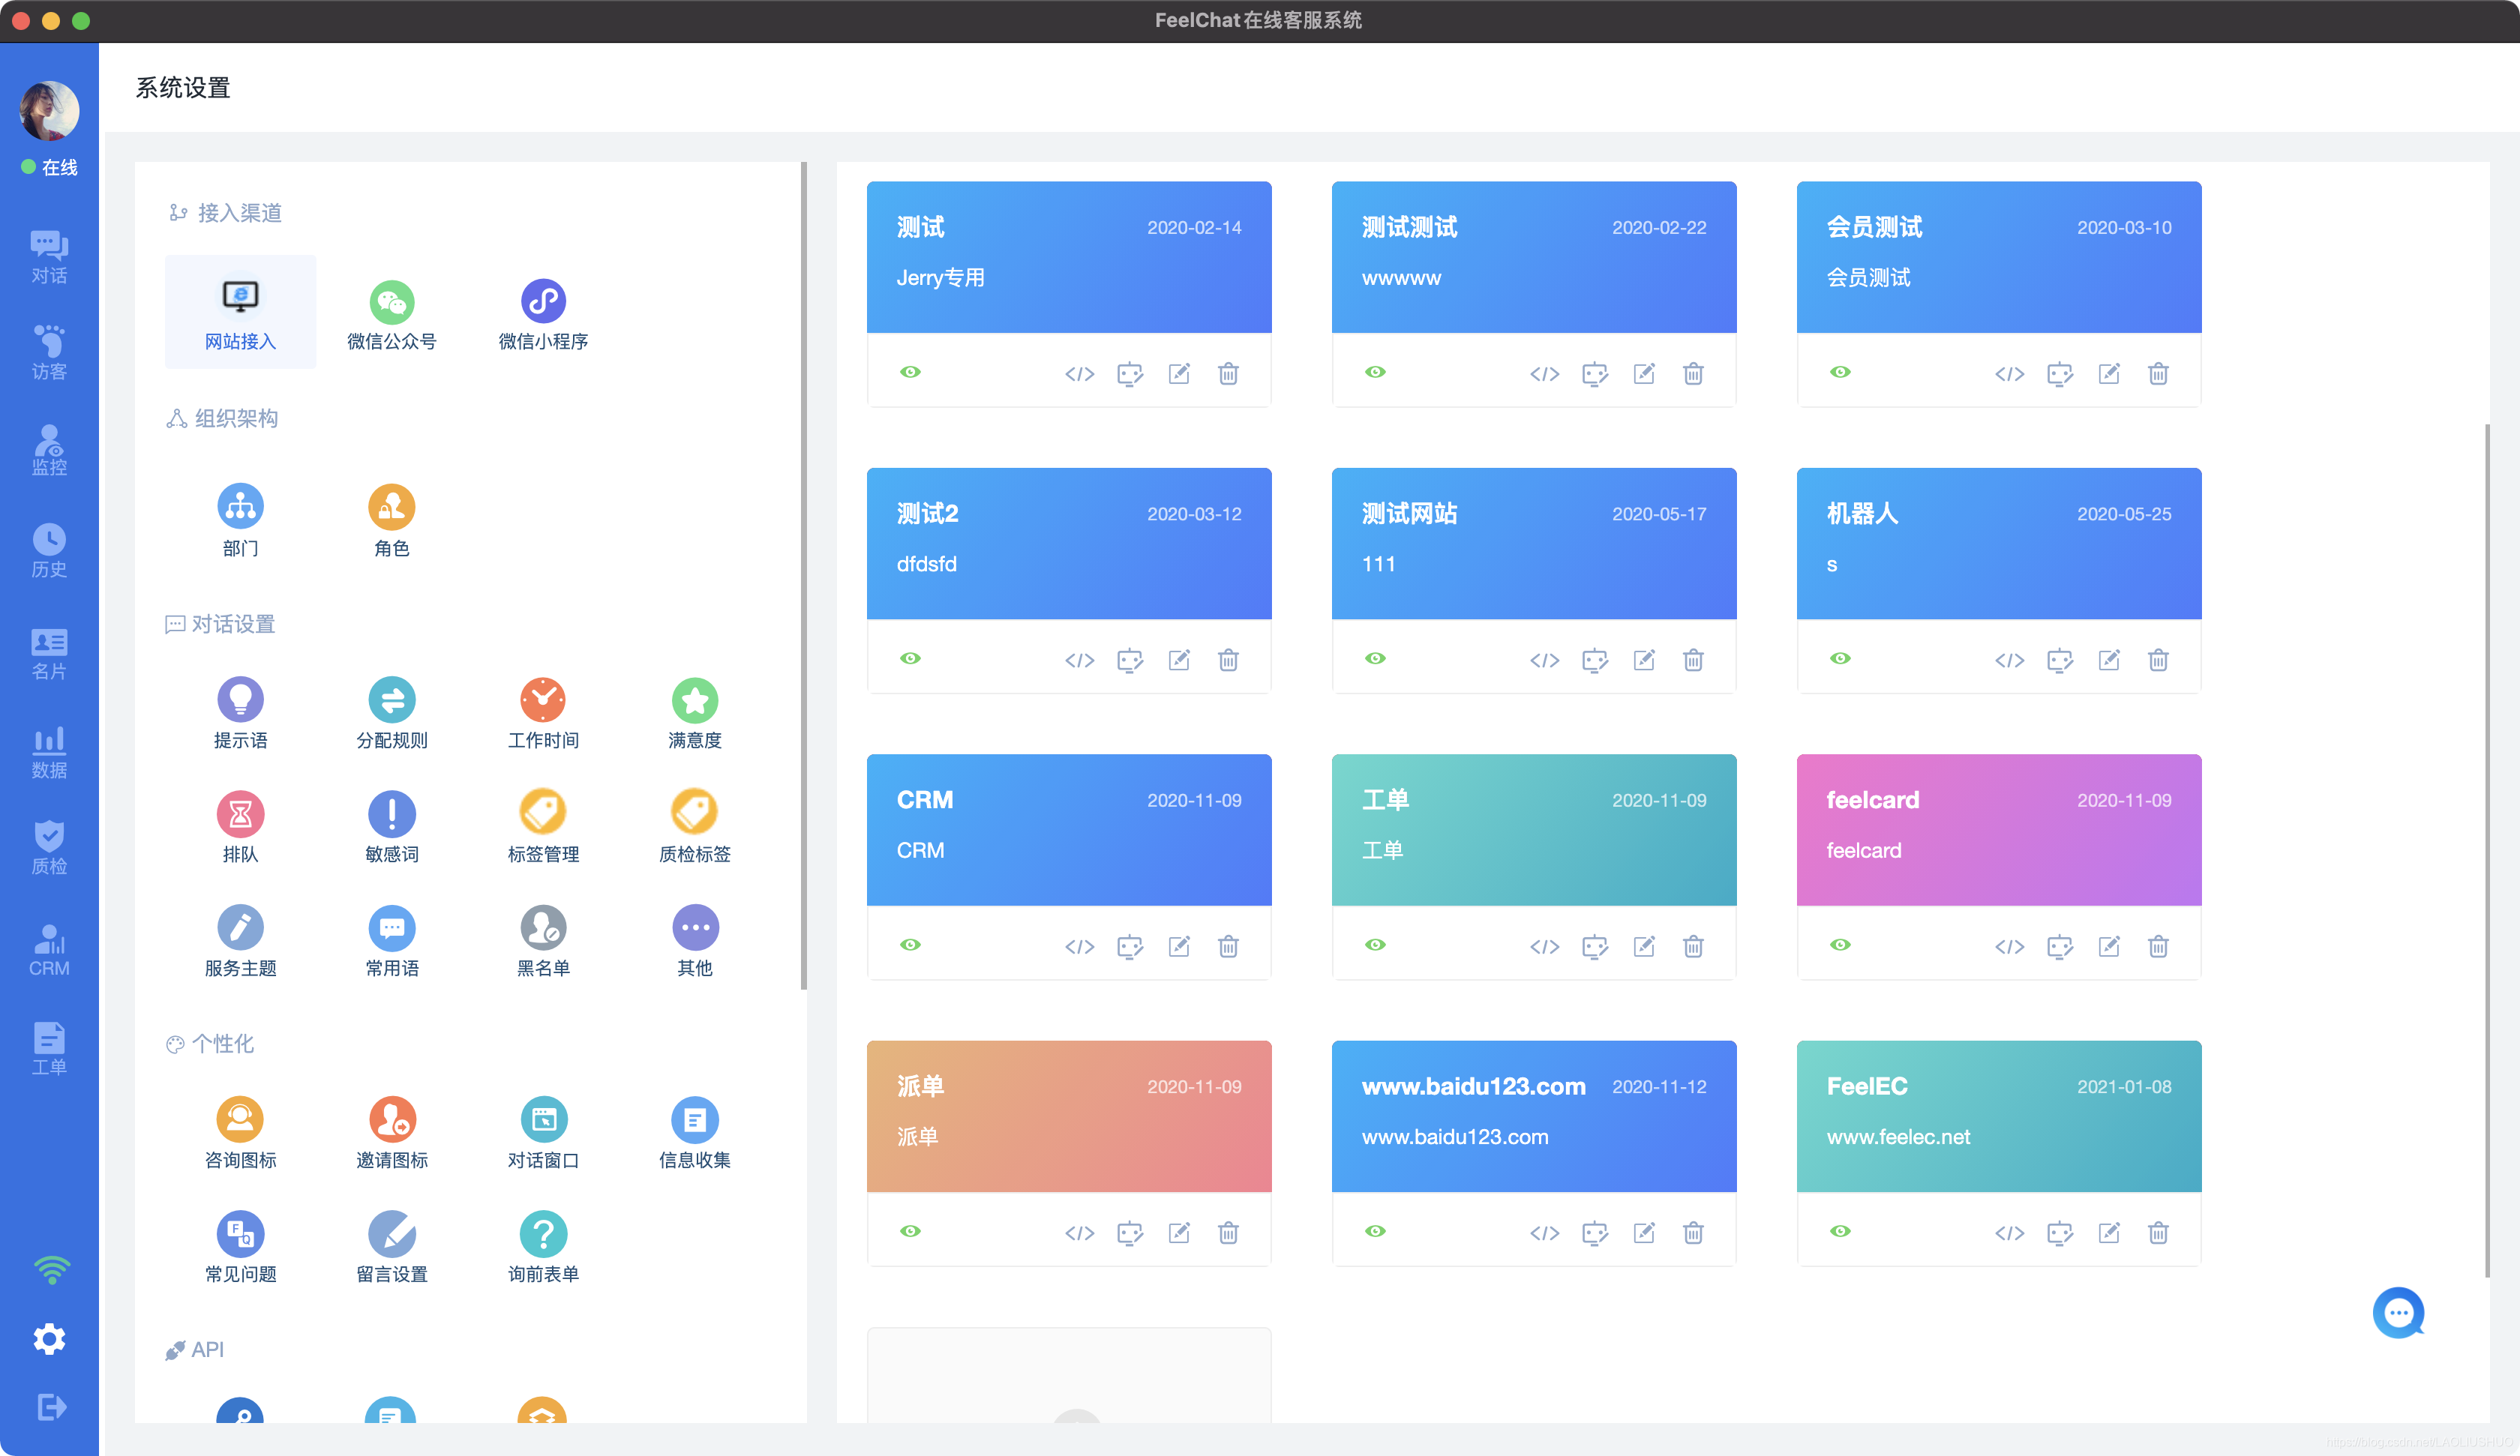
Task: Open the 敏感词 settings icon
Action: point(391,814)
